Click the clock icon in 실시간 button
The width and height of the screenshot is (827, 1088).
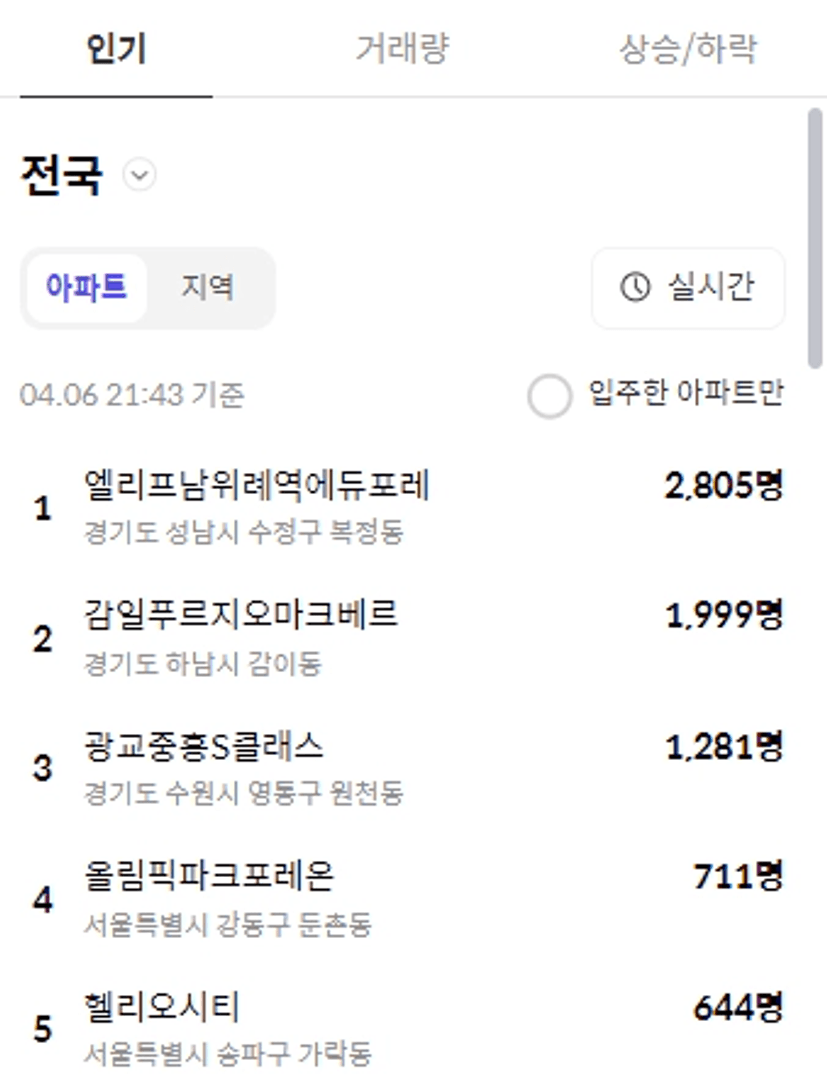635,287
